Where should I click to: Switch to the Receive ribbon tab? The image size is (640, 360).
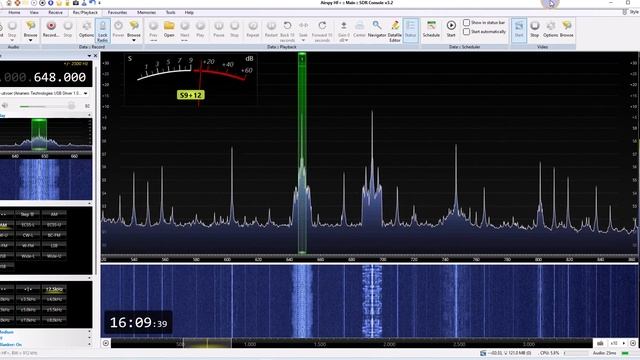[56, 13]
